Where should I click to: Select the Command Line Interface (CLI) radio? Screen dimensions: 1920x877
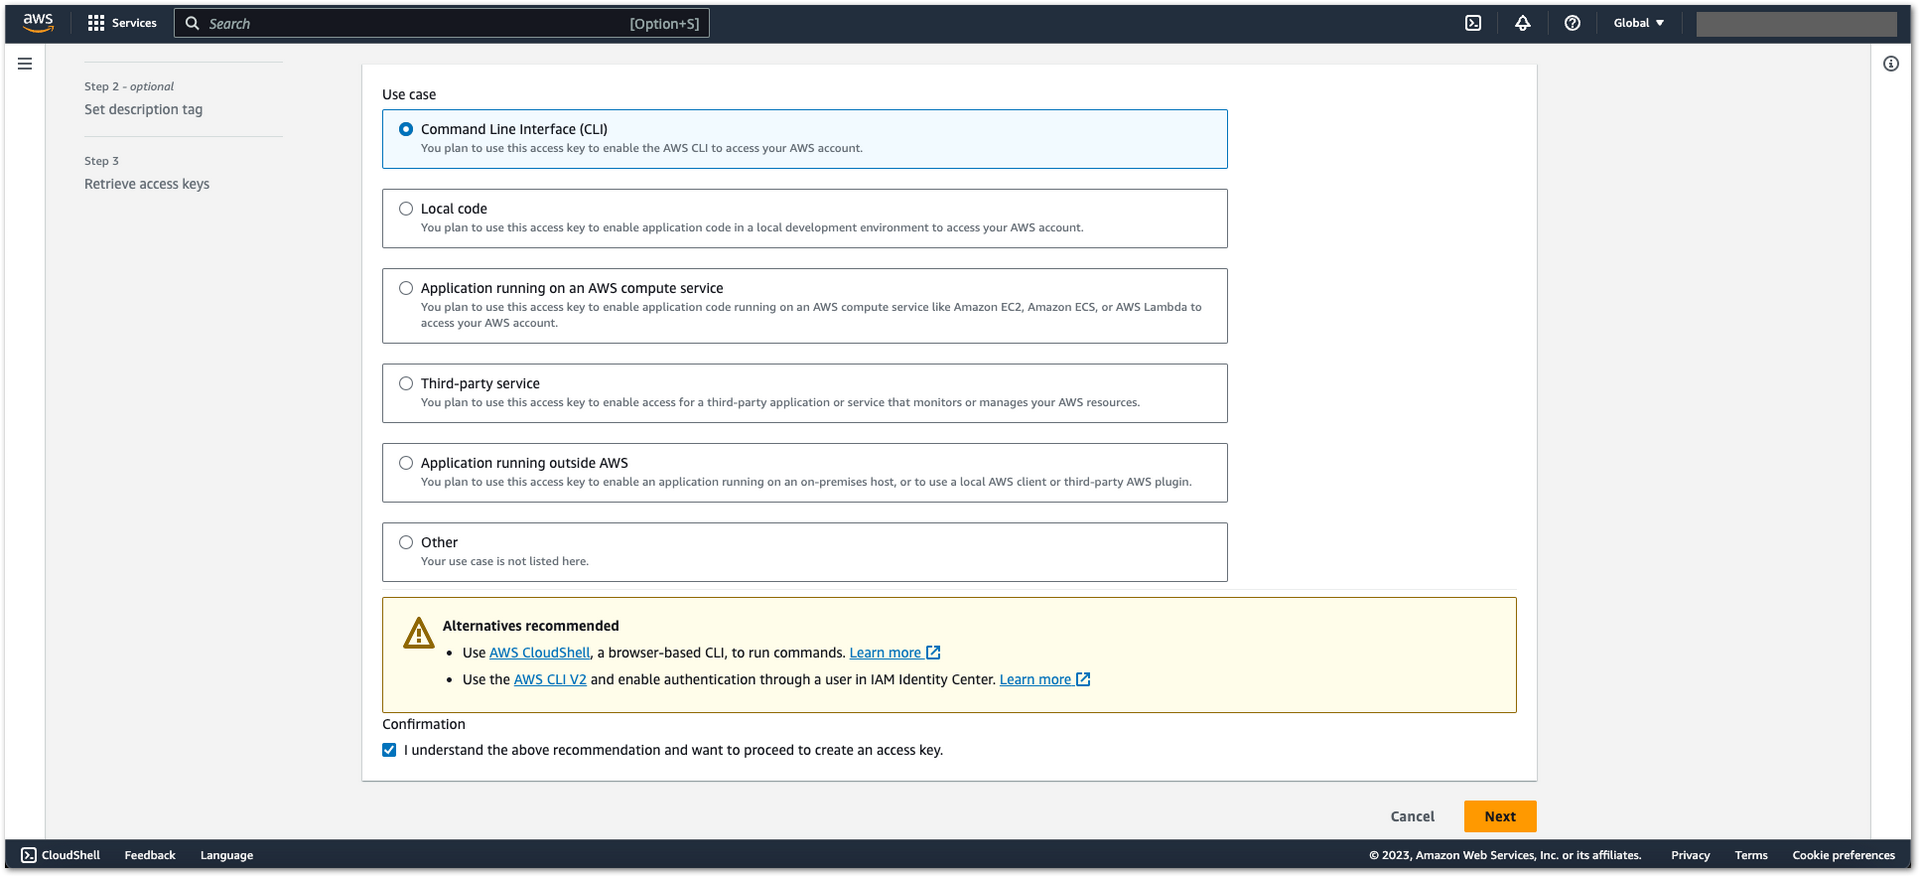[x=406, y=129]
